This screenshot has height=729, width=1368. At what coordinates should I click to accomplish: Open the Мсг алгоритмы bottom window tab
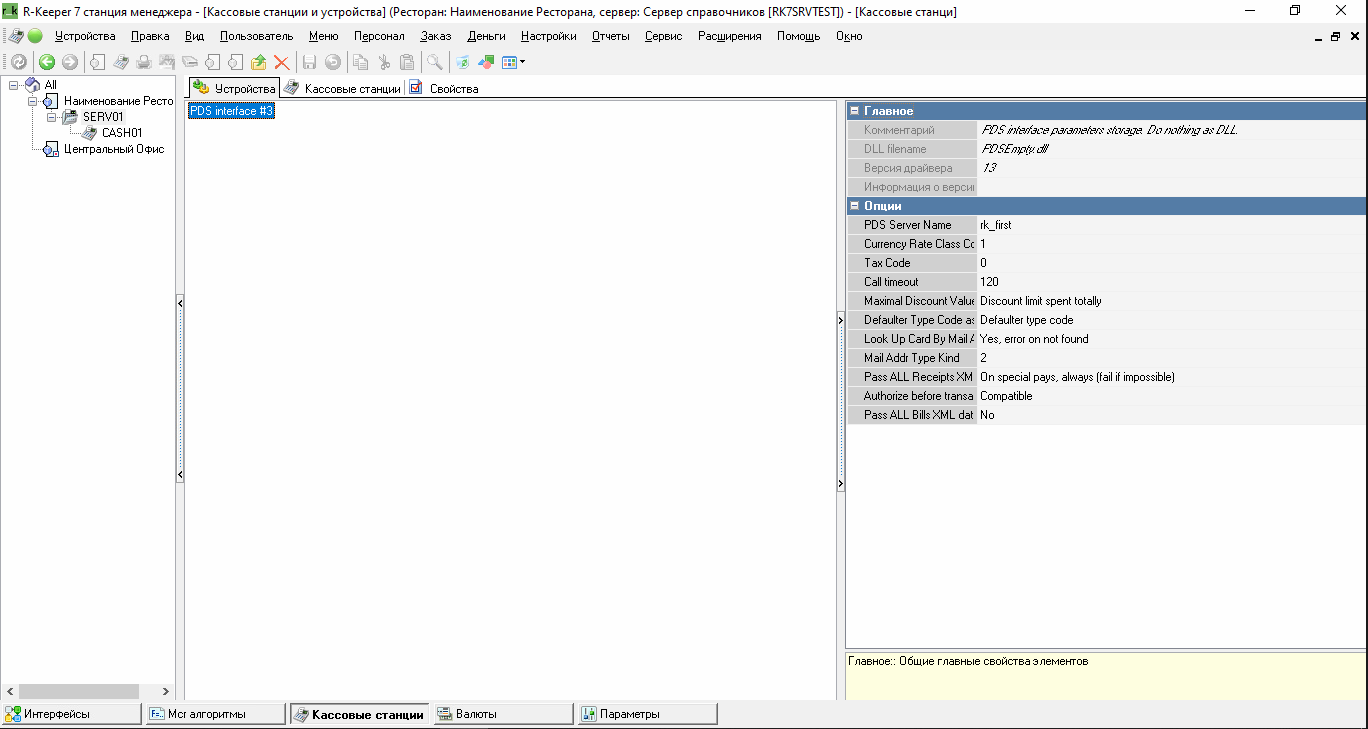pyautogui.click(x=215, y=714)
